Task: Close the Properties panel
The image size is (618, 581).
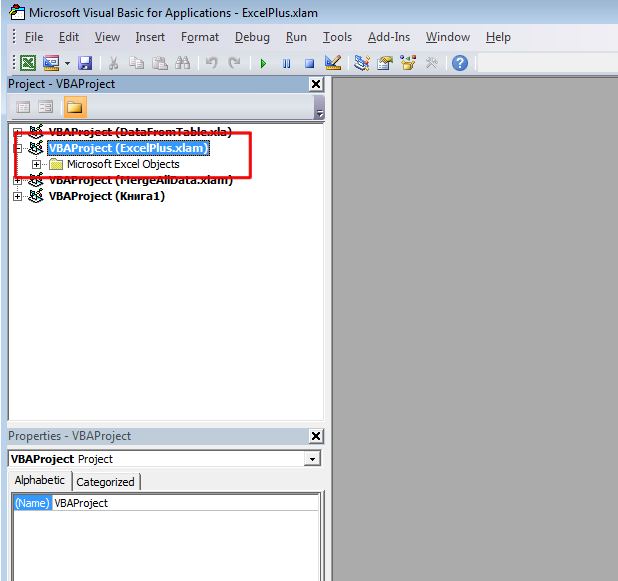Action: pyautogui.click(x=316, y=436)
